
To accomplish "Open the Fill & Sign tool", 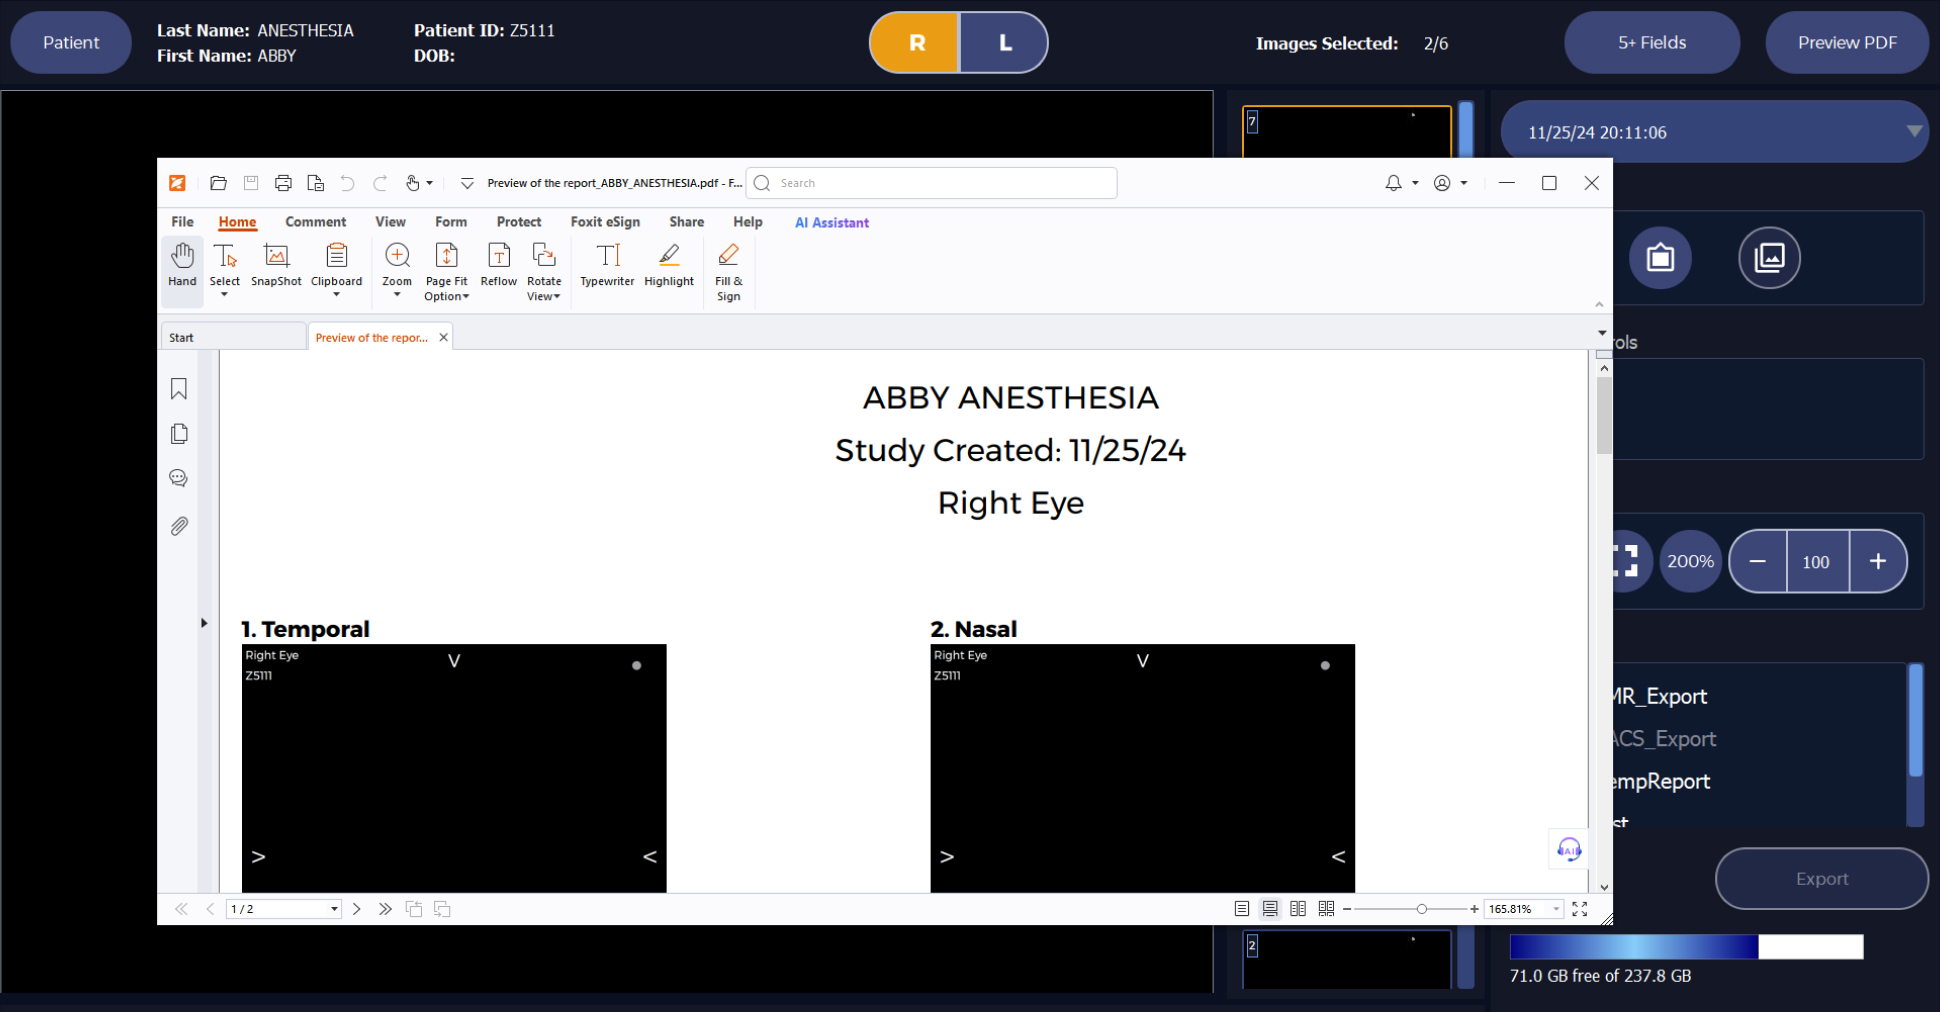I will point(729,270).
